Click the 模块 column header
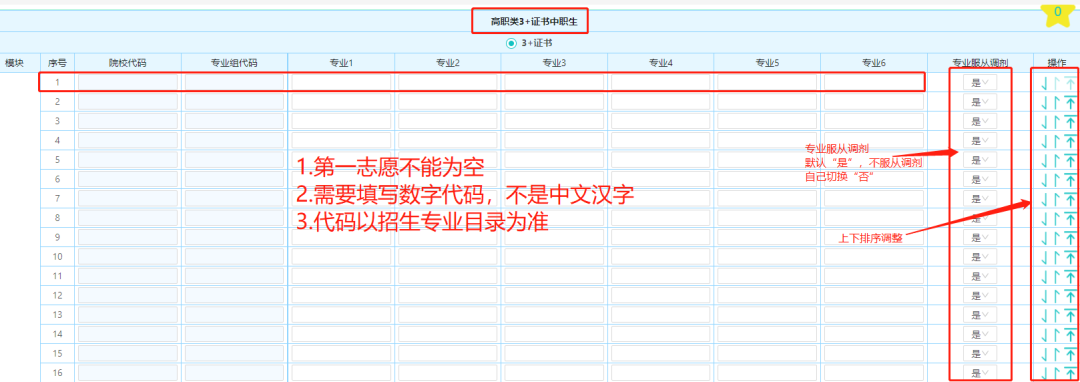 [x=15, y=63]
